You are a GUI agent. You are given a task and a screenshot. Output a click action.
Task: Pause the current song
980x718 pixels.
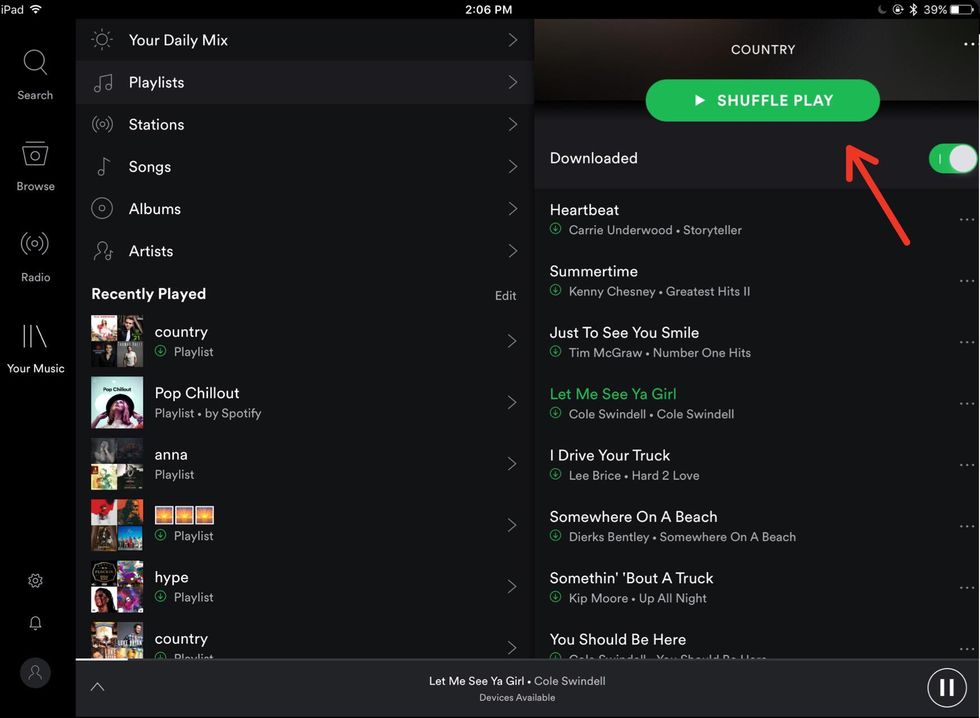tap(945, 687)
